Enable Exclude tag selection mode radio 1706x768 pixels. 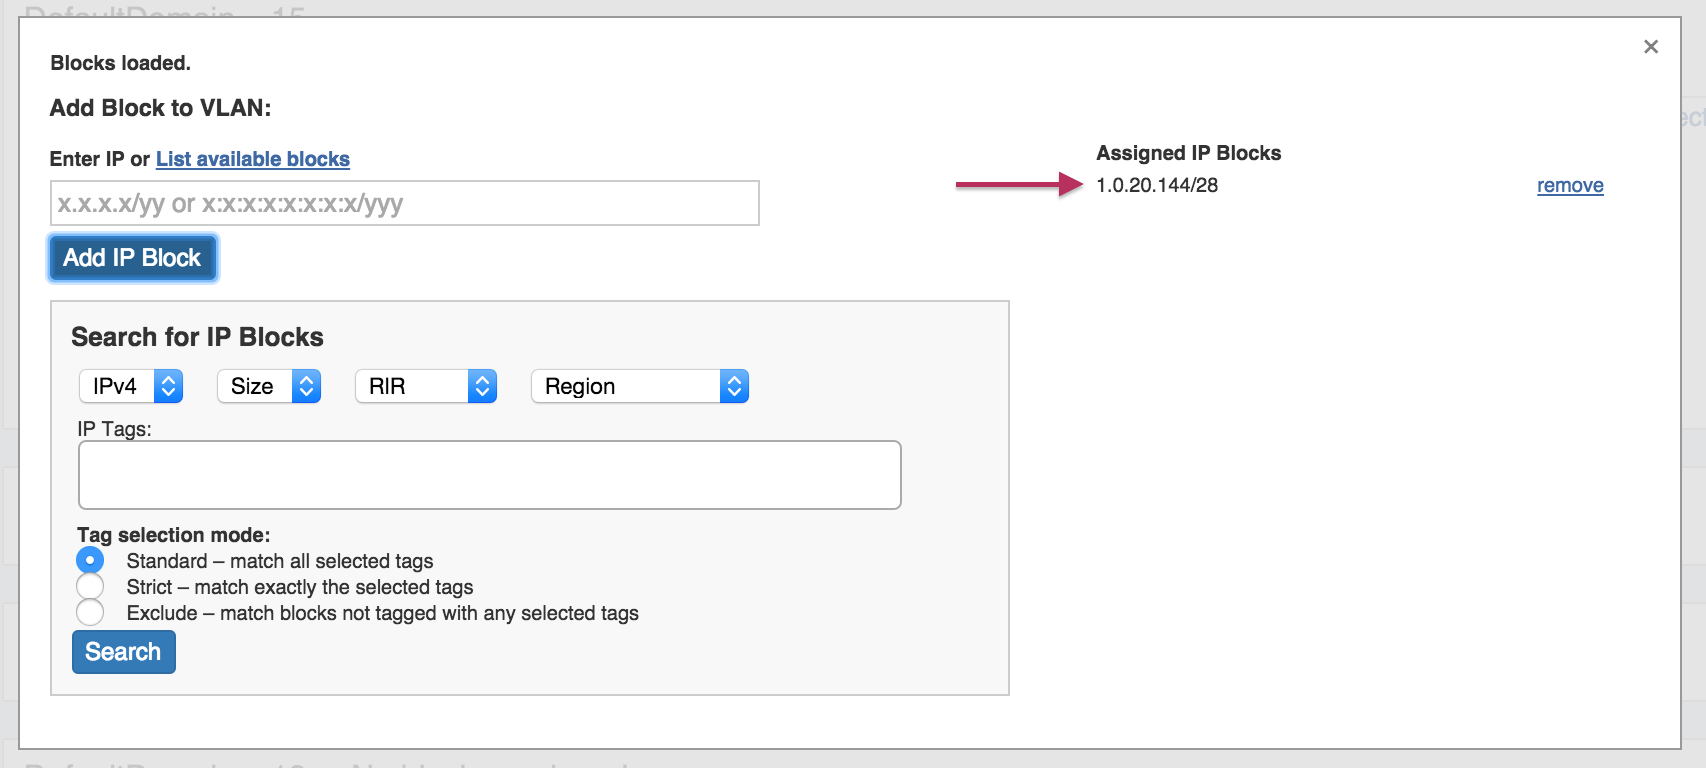point(90,612)
